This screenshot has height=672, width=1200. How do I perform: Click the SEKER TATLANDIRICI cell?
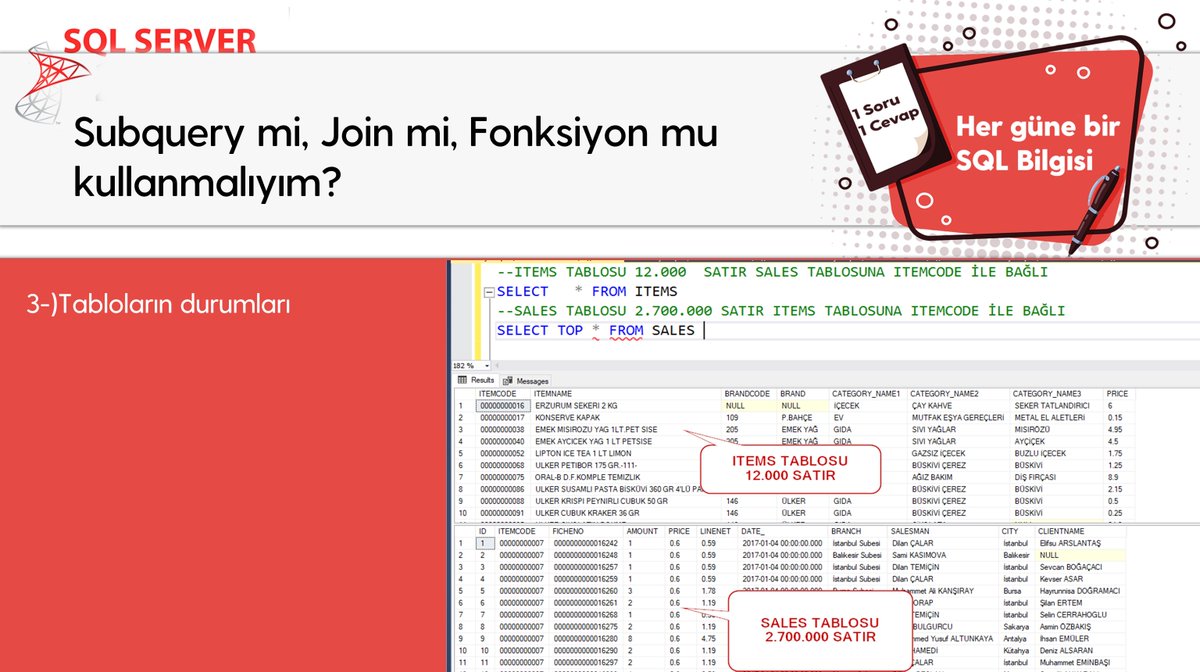(x=1052, y=407)
